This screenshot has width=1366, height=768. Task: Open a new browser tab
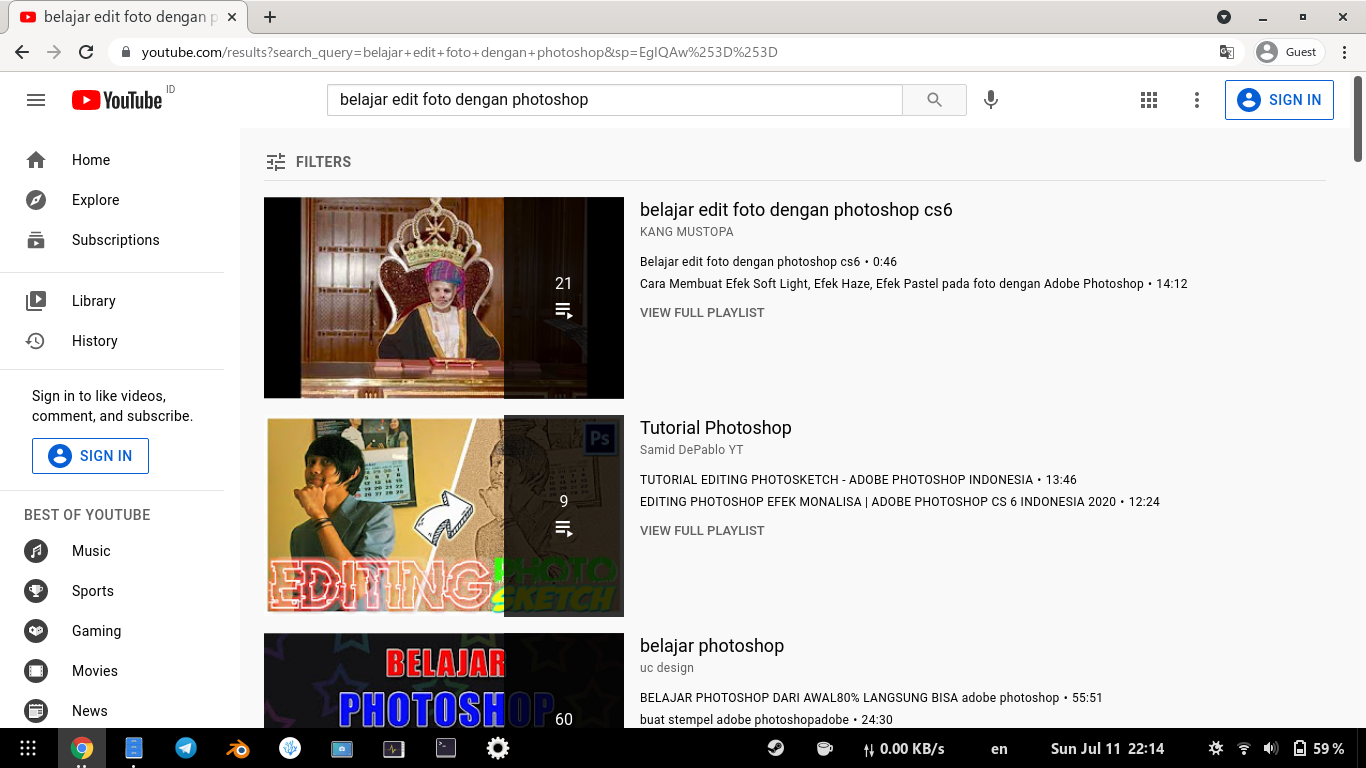click(x=270, y=17)
